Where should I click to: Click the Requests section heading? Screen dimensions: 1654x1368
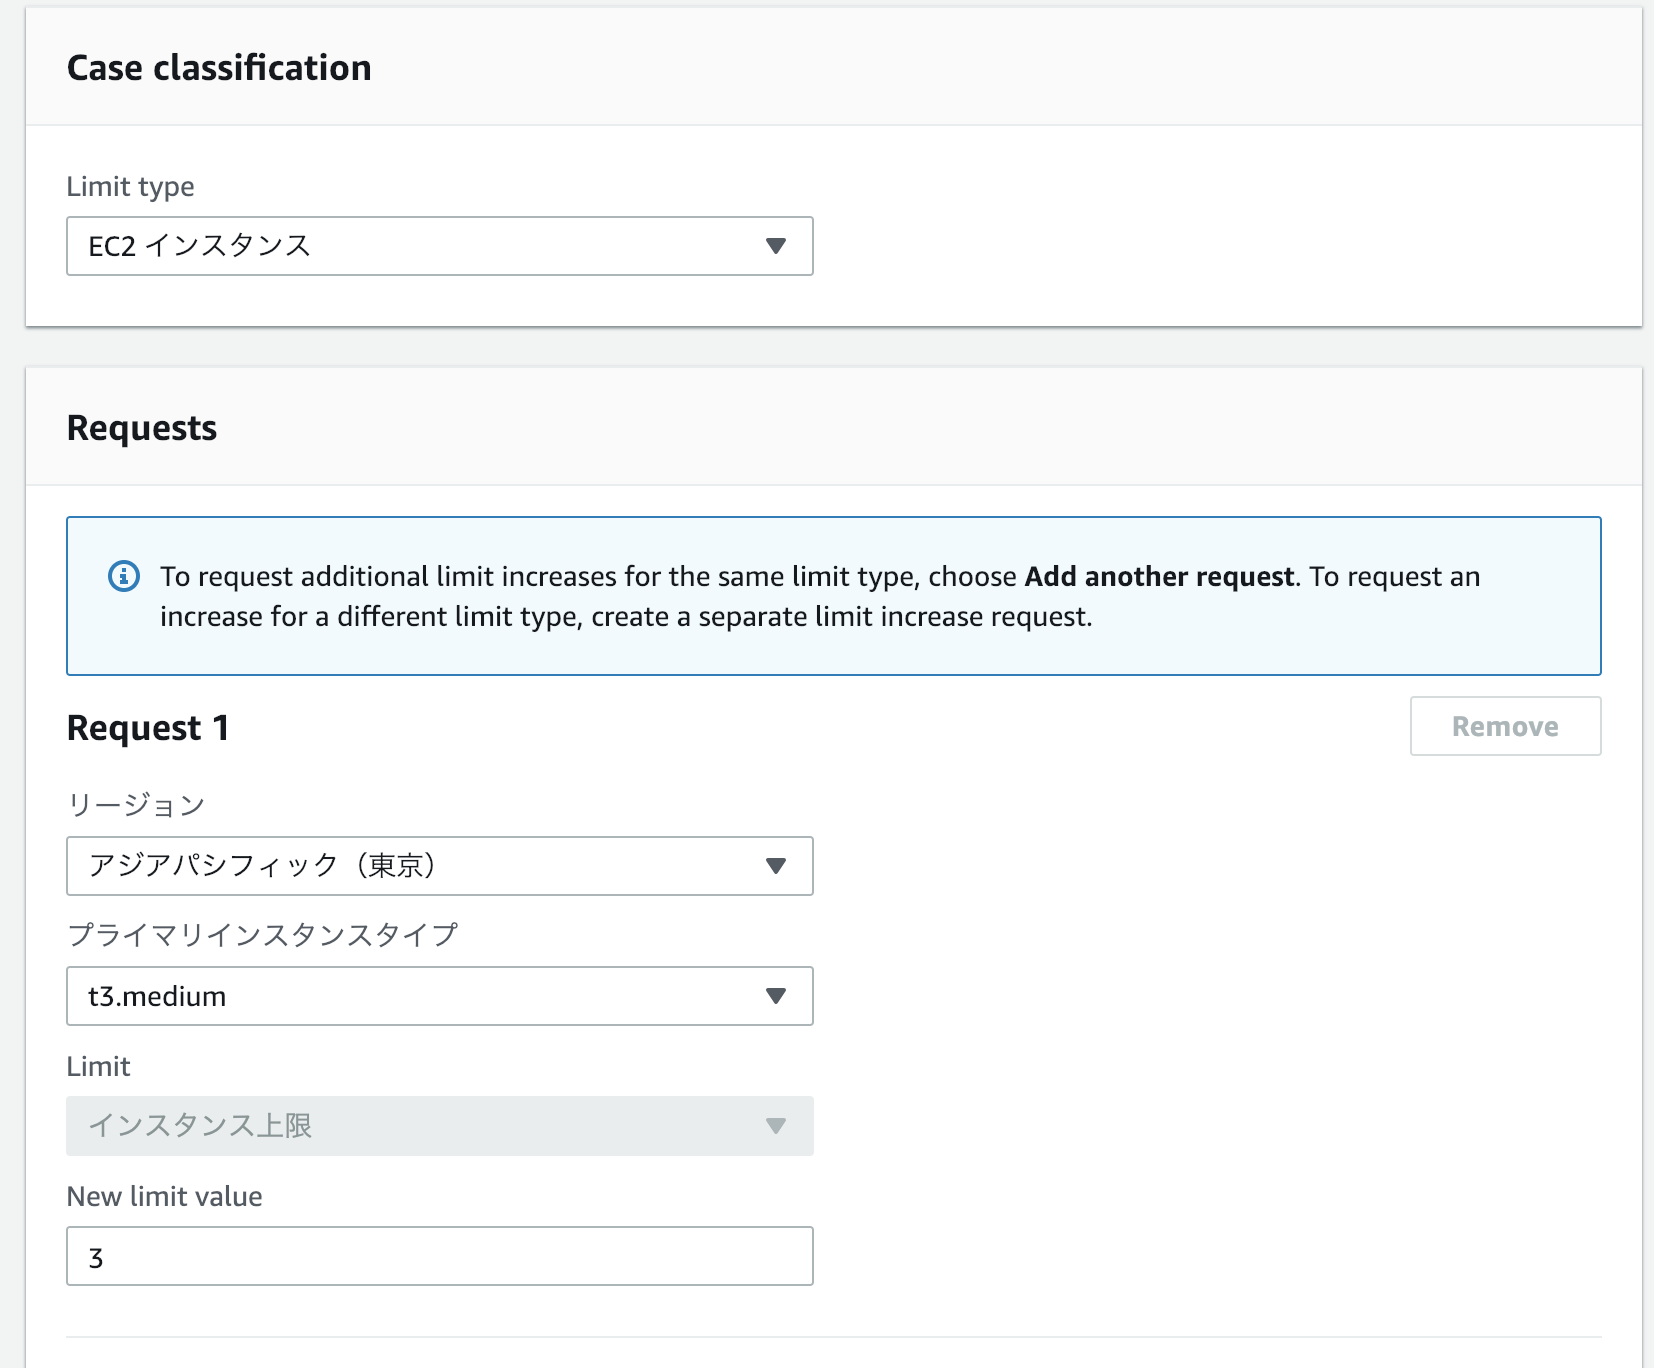[x=142, y=428]
